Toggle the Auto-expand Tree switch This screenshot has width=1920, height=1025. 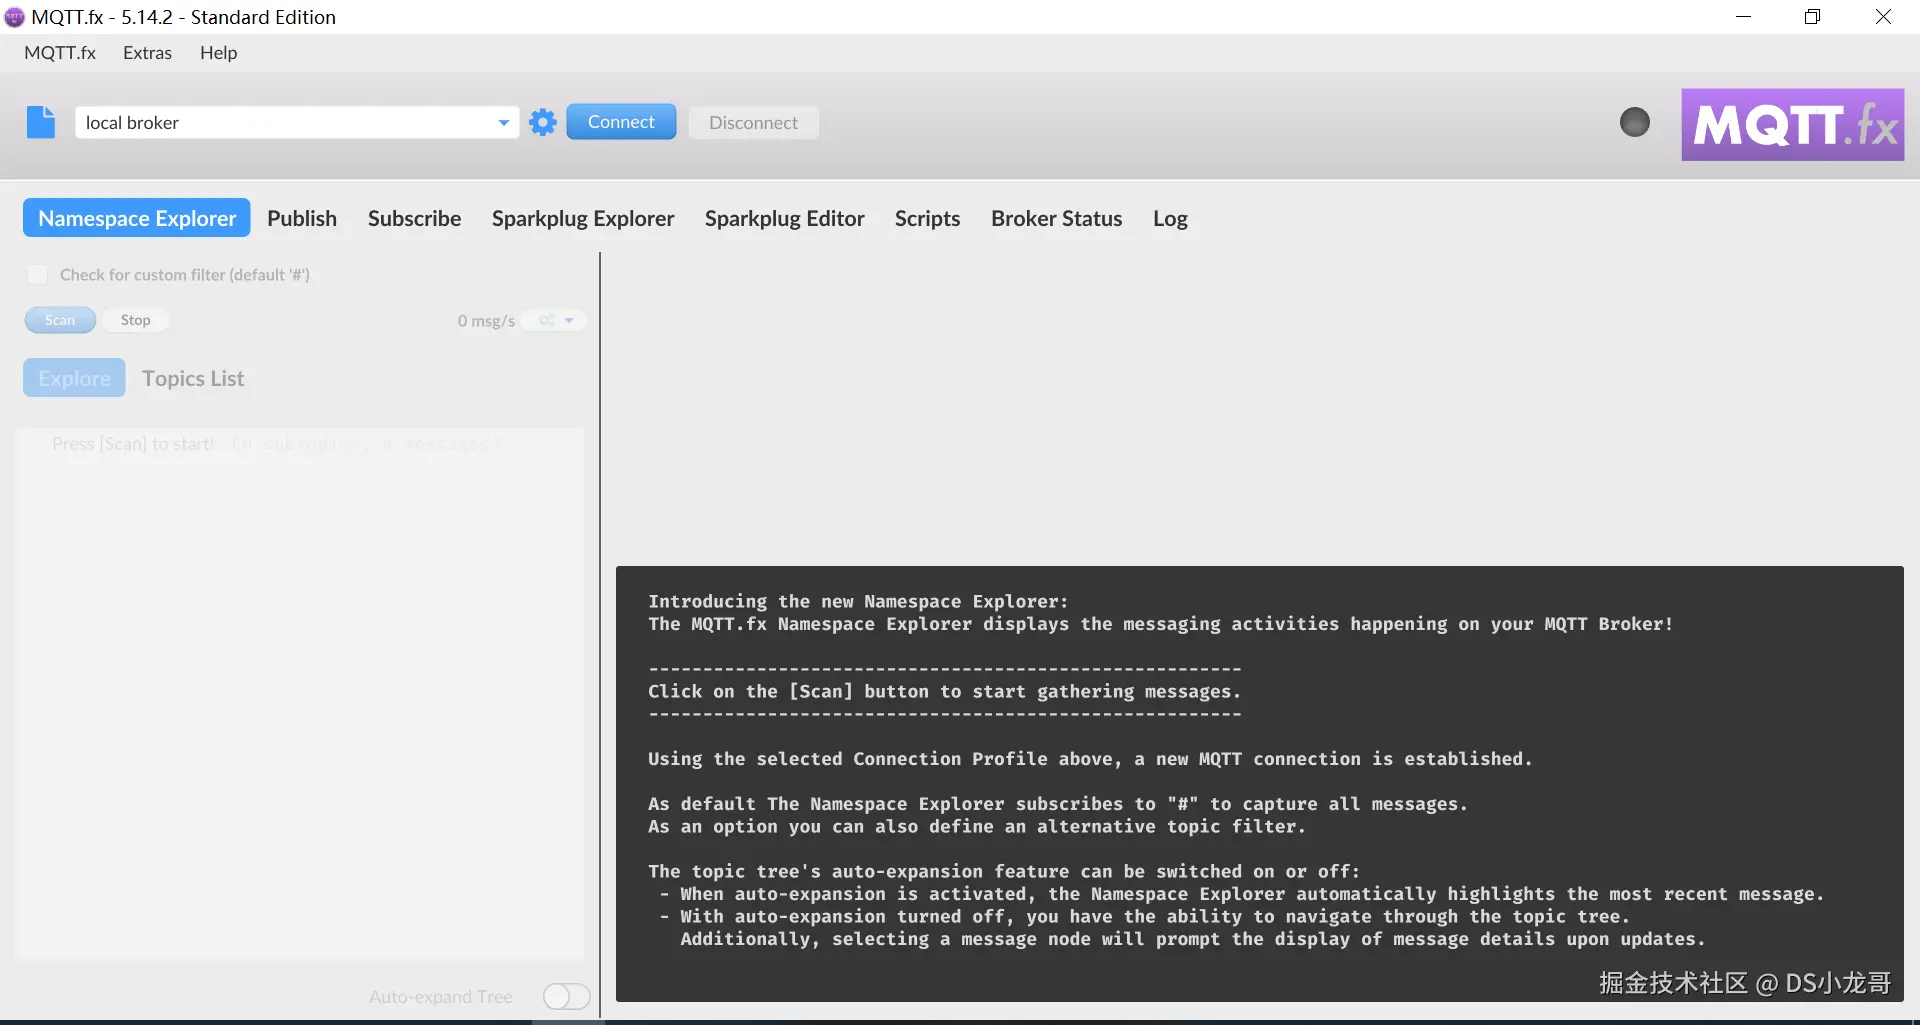coord(566,996)
